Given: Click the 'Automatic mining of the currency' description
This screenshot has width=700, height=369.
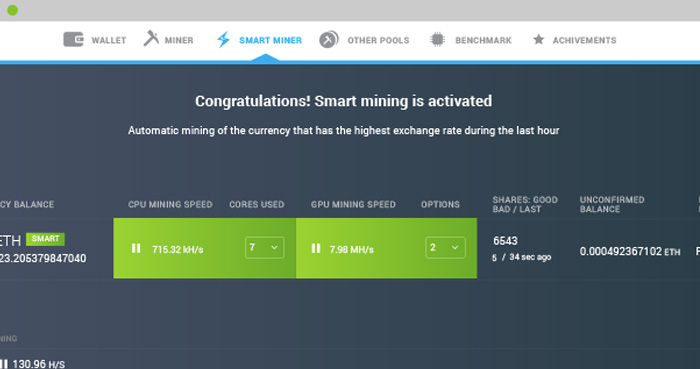Looking at the screenshot, I should 343,131.
